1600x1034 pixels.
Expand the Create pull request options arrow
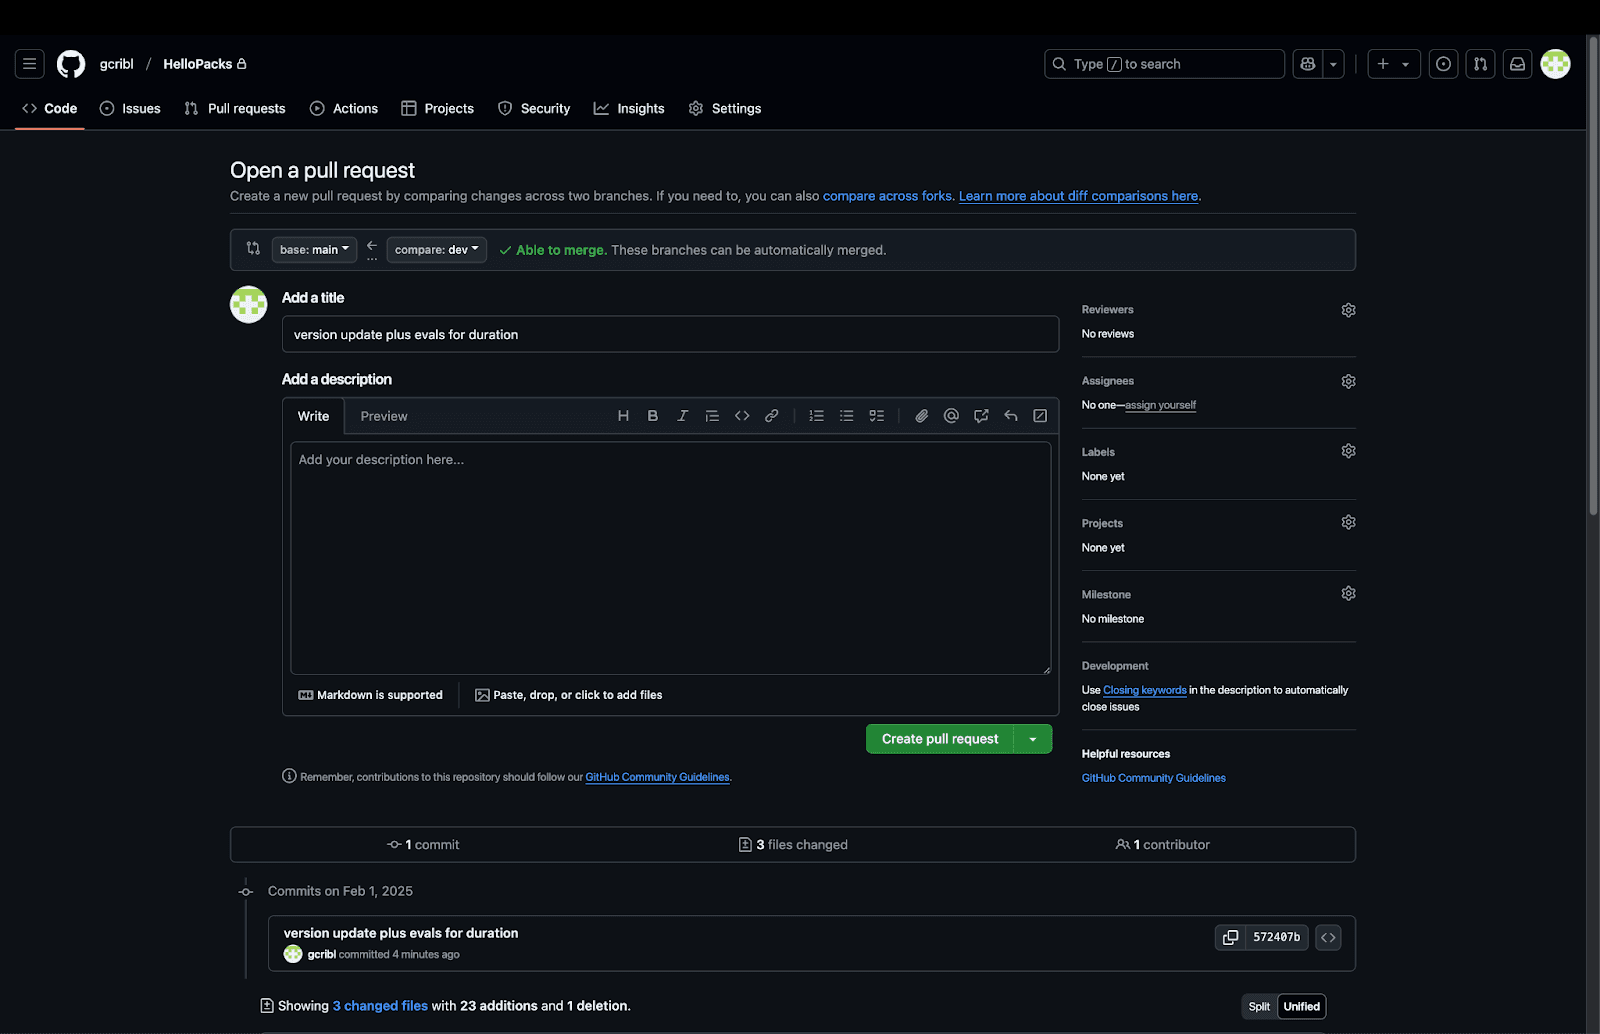pos(1033,739)
